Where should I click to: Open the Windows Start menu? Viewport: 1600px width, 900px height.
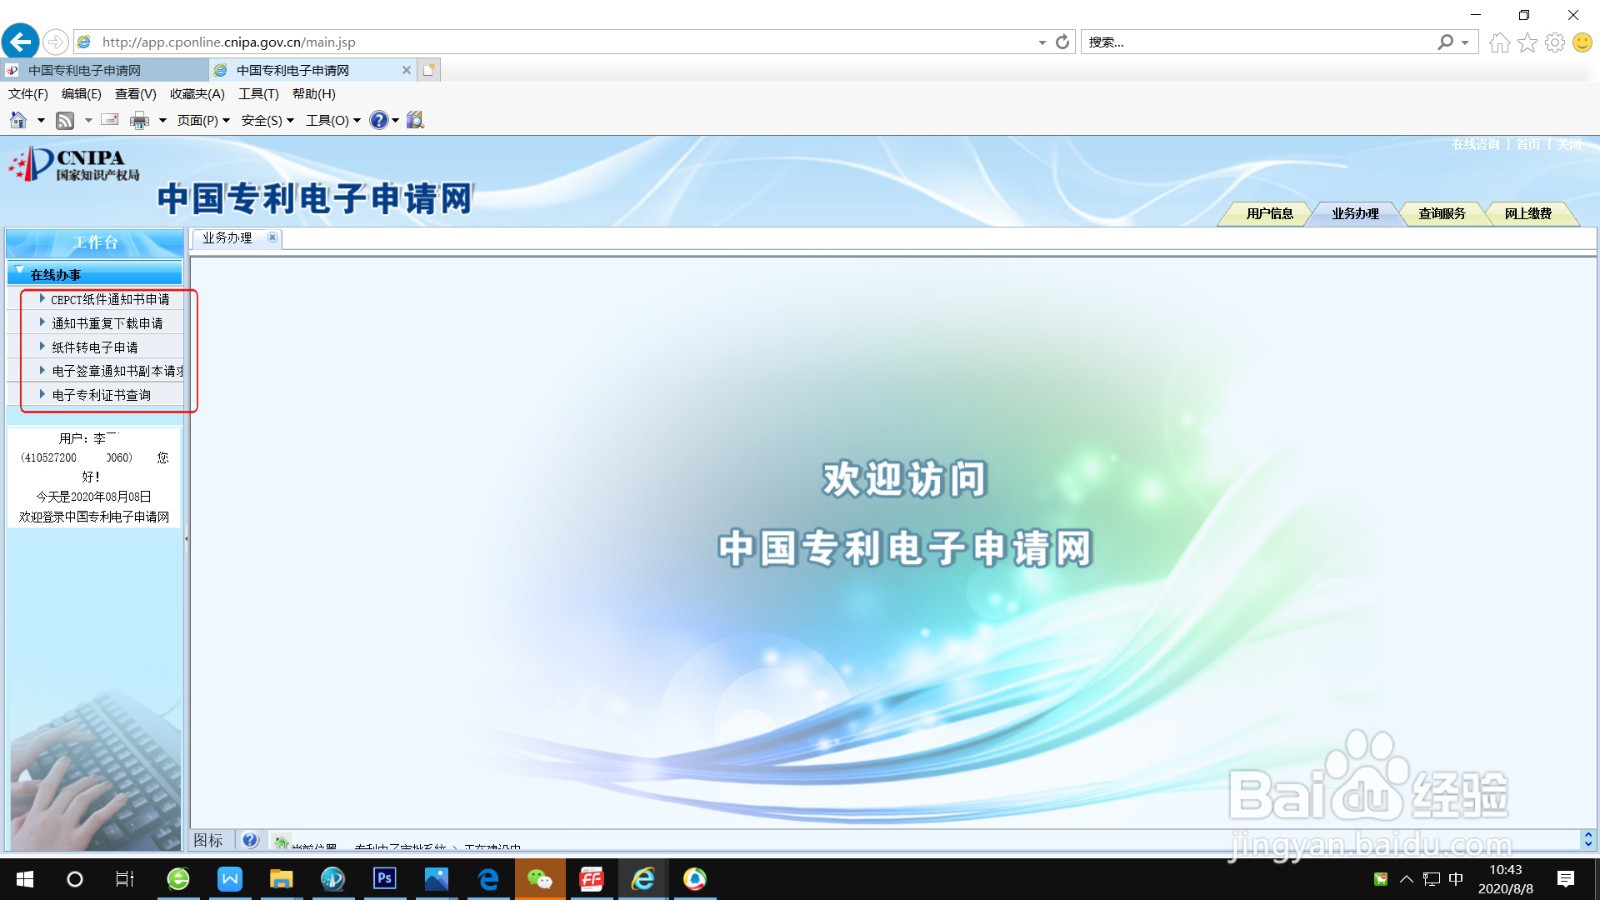pos(25,879)
